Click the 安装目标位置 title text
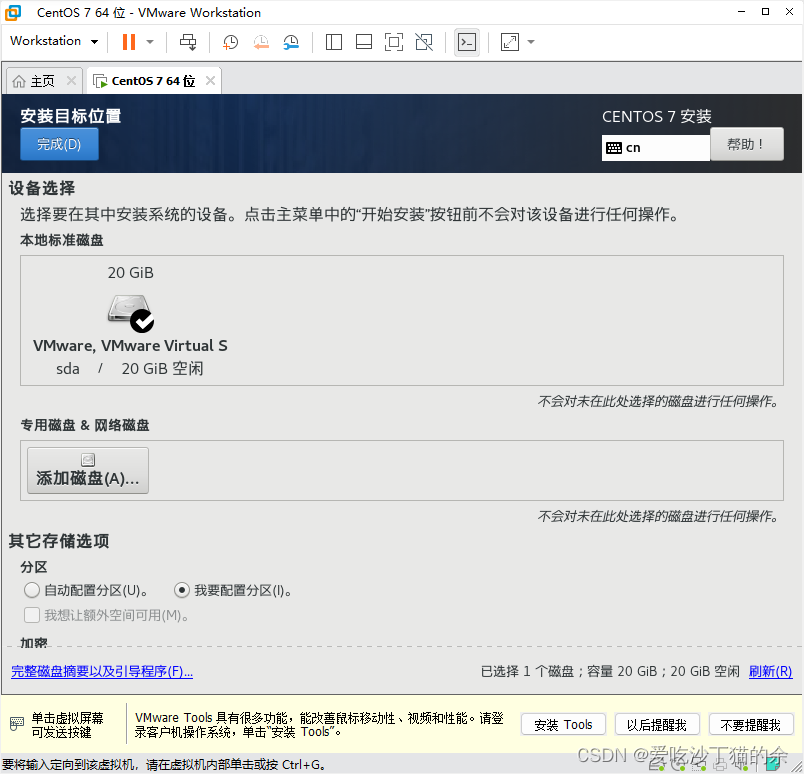This screenshot has height=774, width=804. coord(71,116)
